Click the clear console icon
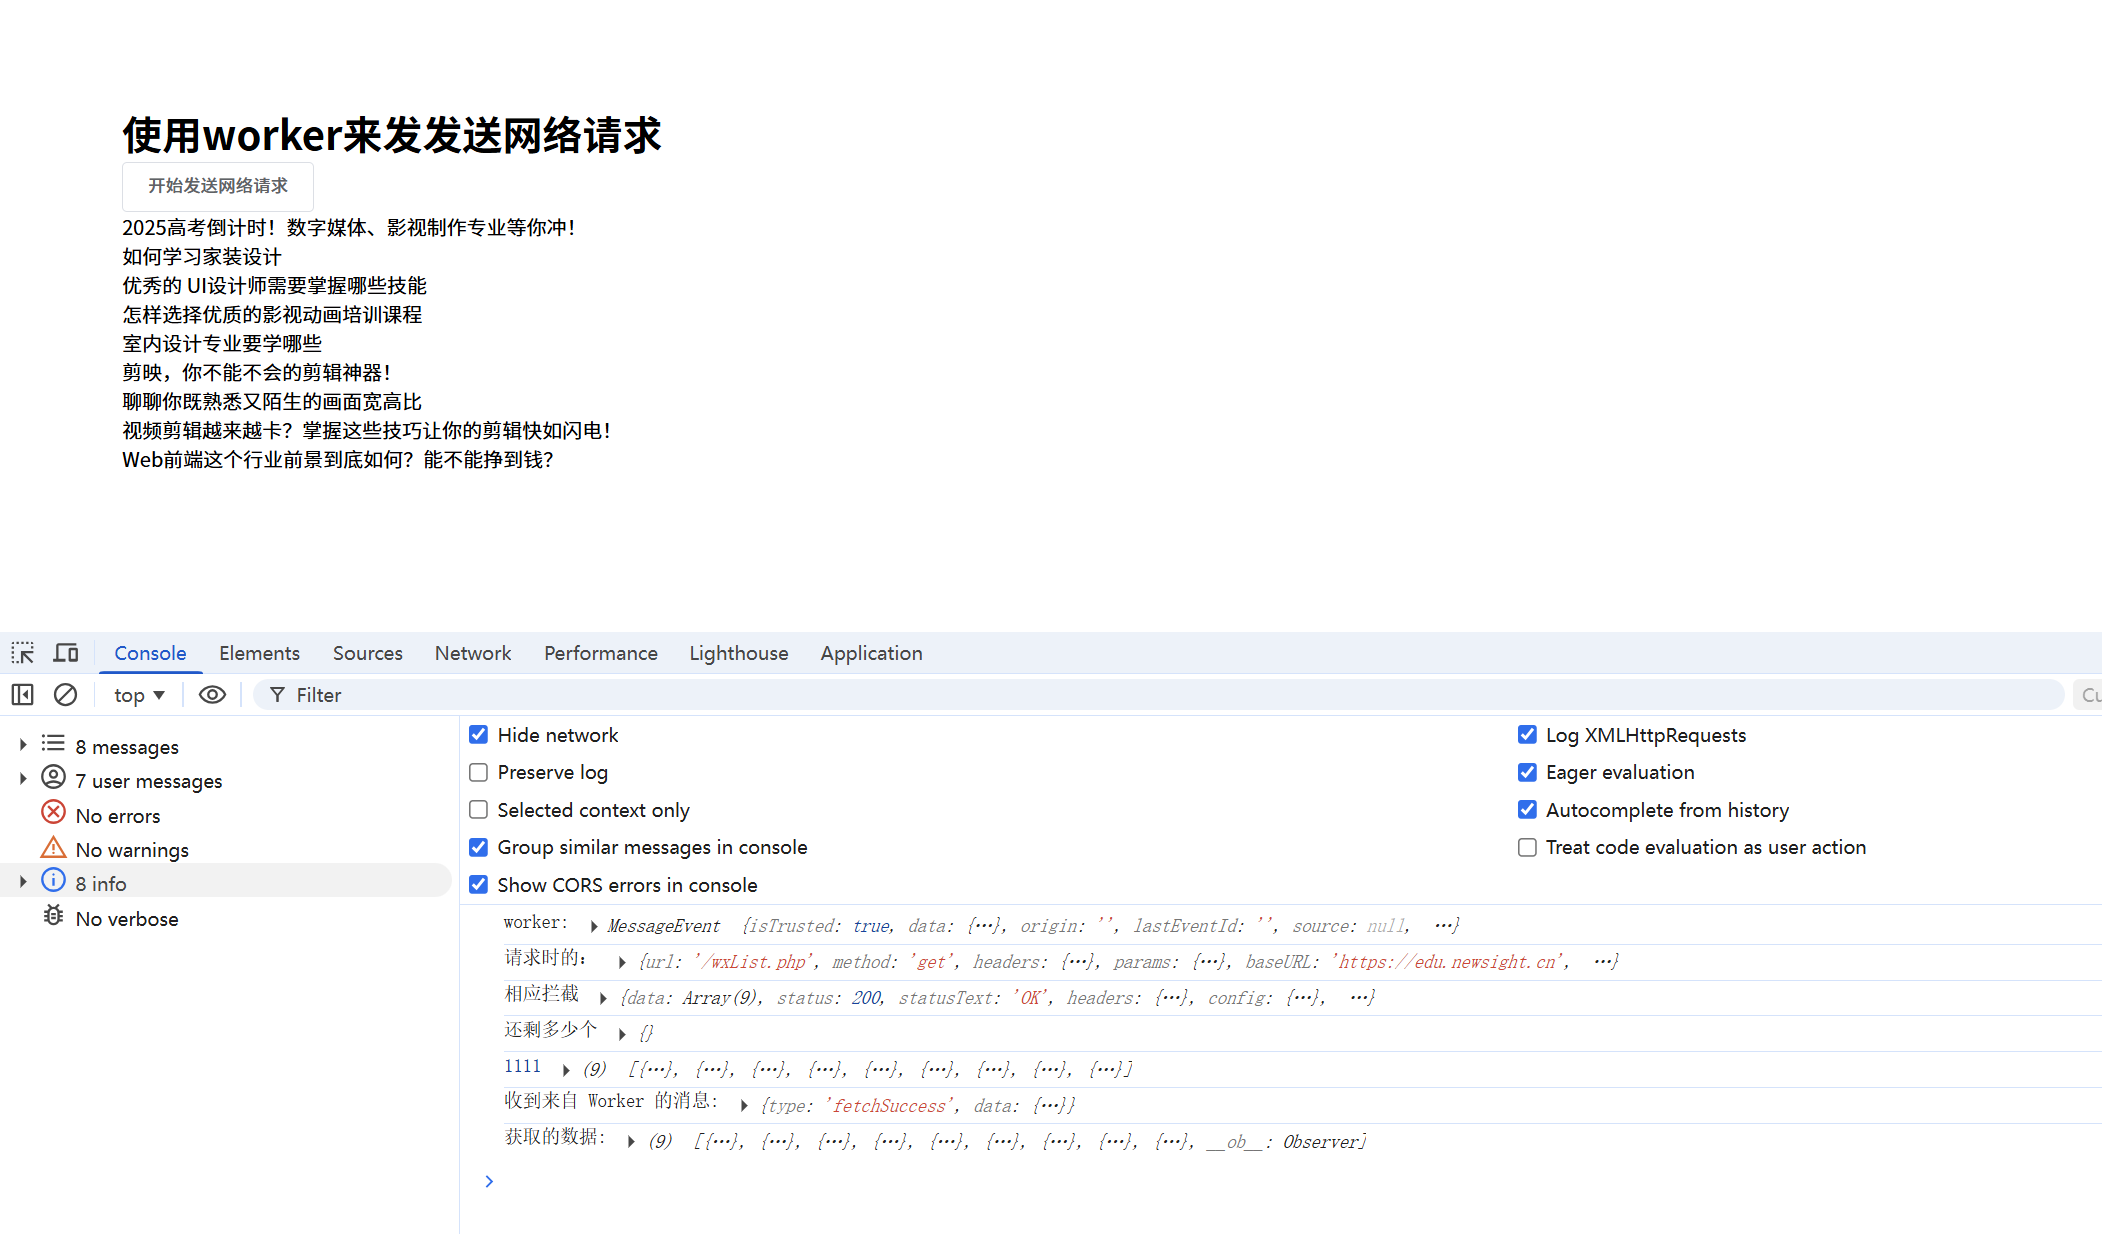Screen dimensions: 2102x1234 (65, 695)
